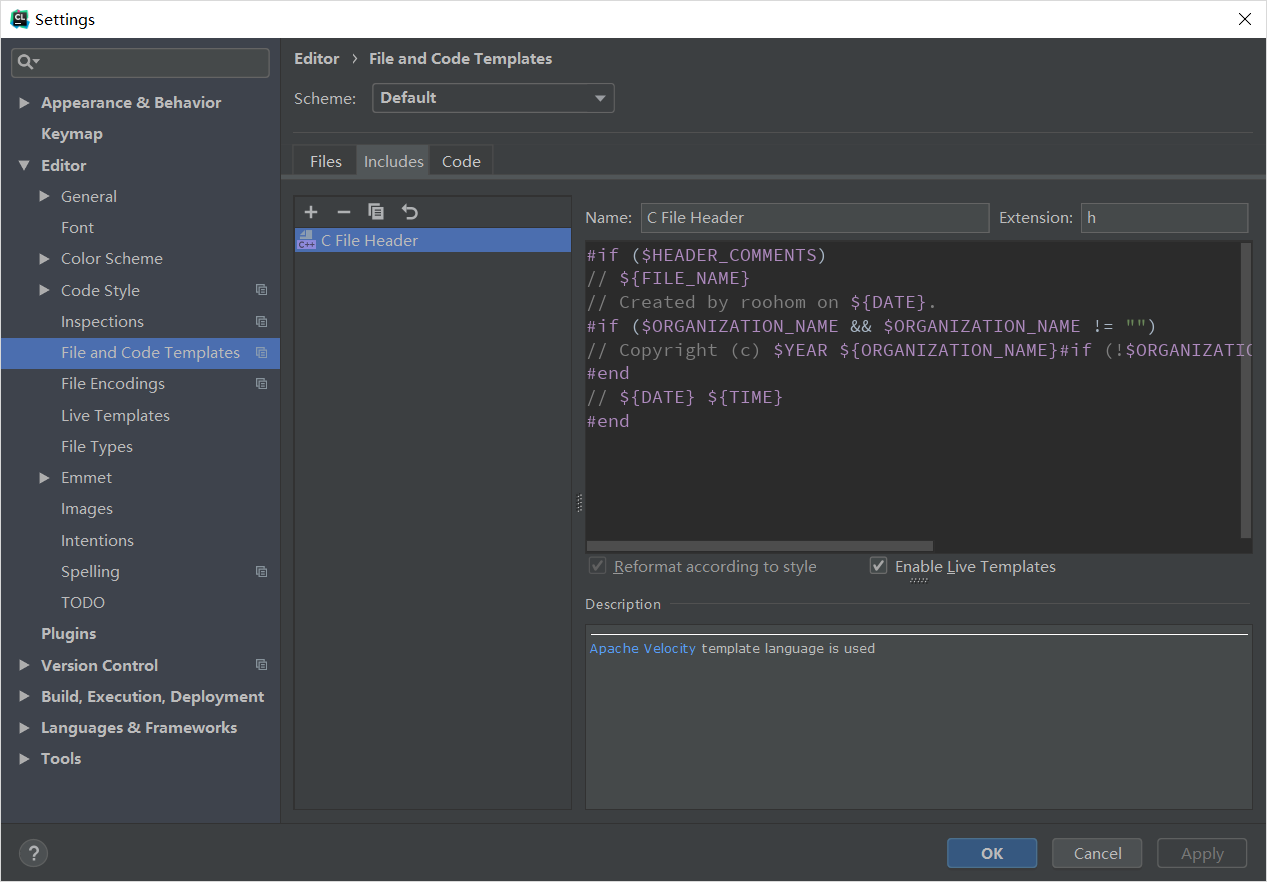This screenshot has height=882, width=1267.
Task: Click the C++ file icon of C File Header
Action: point(307,240)
